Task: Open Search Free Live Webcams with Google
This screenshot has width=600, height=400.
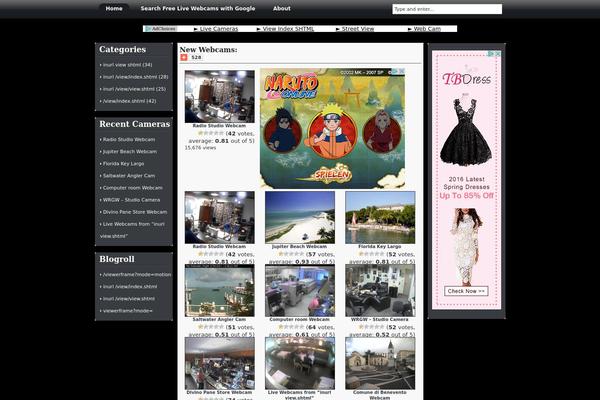Action: (198, 8)
